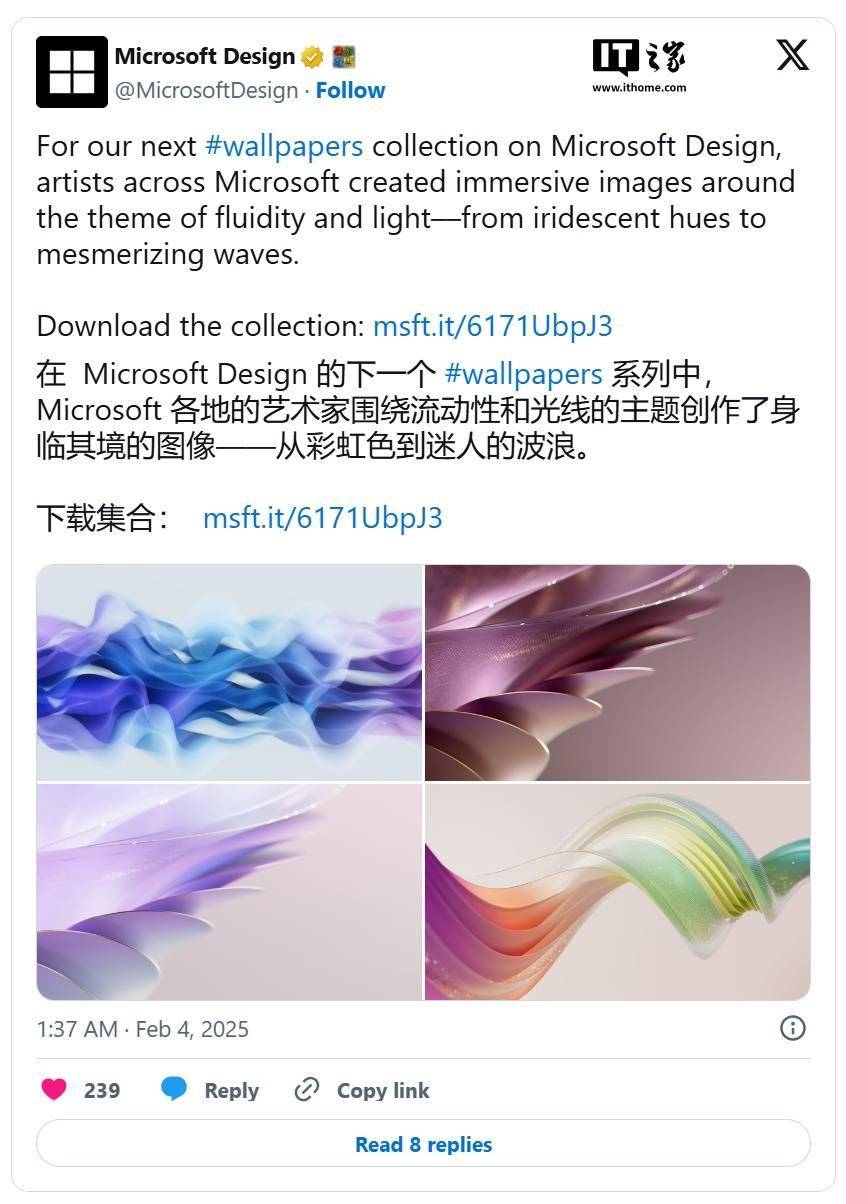View the mauve feather wallpaper thumbnail

(617, 672)
